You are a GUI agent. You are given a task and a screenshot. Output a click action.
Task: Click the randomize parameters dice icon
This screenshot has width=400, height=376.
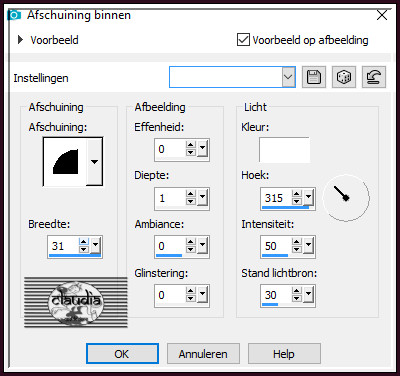point(344,77)
